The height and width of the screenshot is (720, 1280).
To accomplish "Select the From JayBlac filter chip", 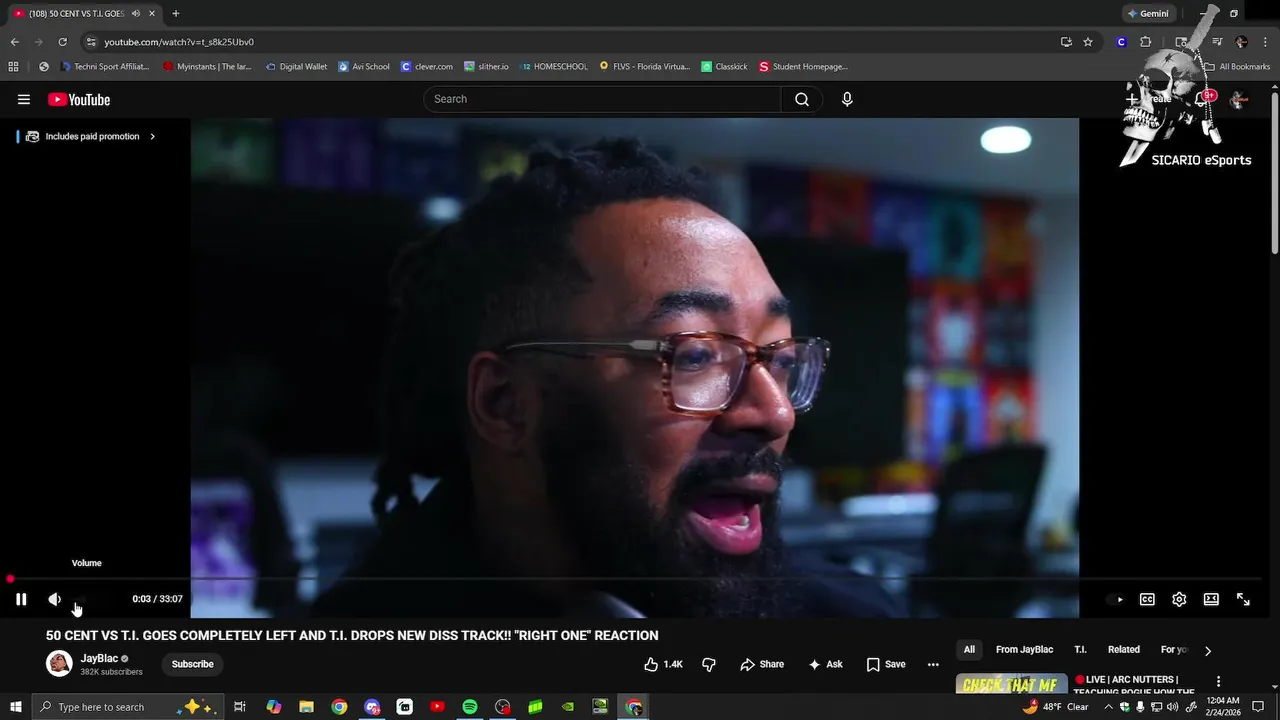I will pos(1024,650).
